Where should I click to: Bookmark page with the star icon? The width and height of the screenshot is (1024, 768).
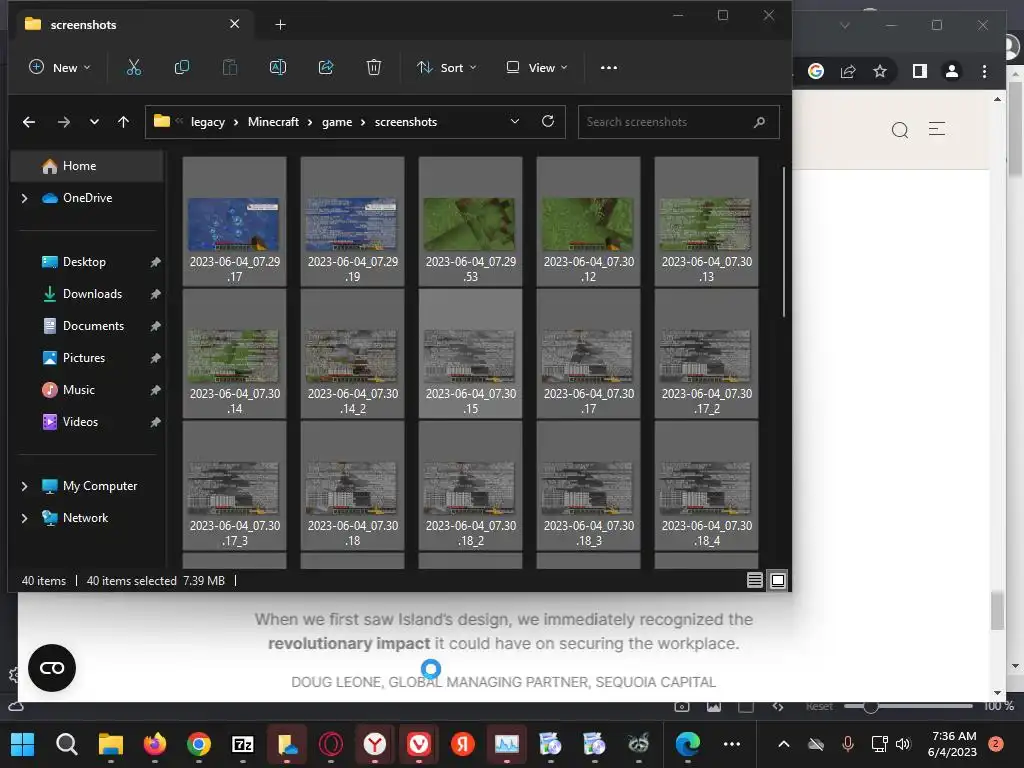click(x=880, y=71)
